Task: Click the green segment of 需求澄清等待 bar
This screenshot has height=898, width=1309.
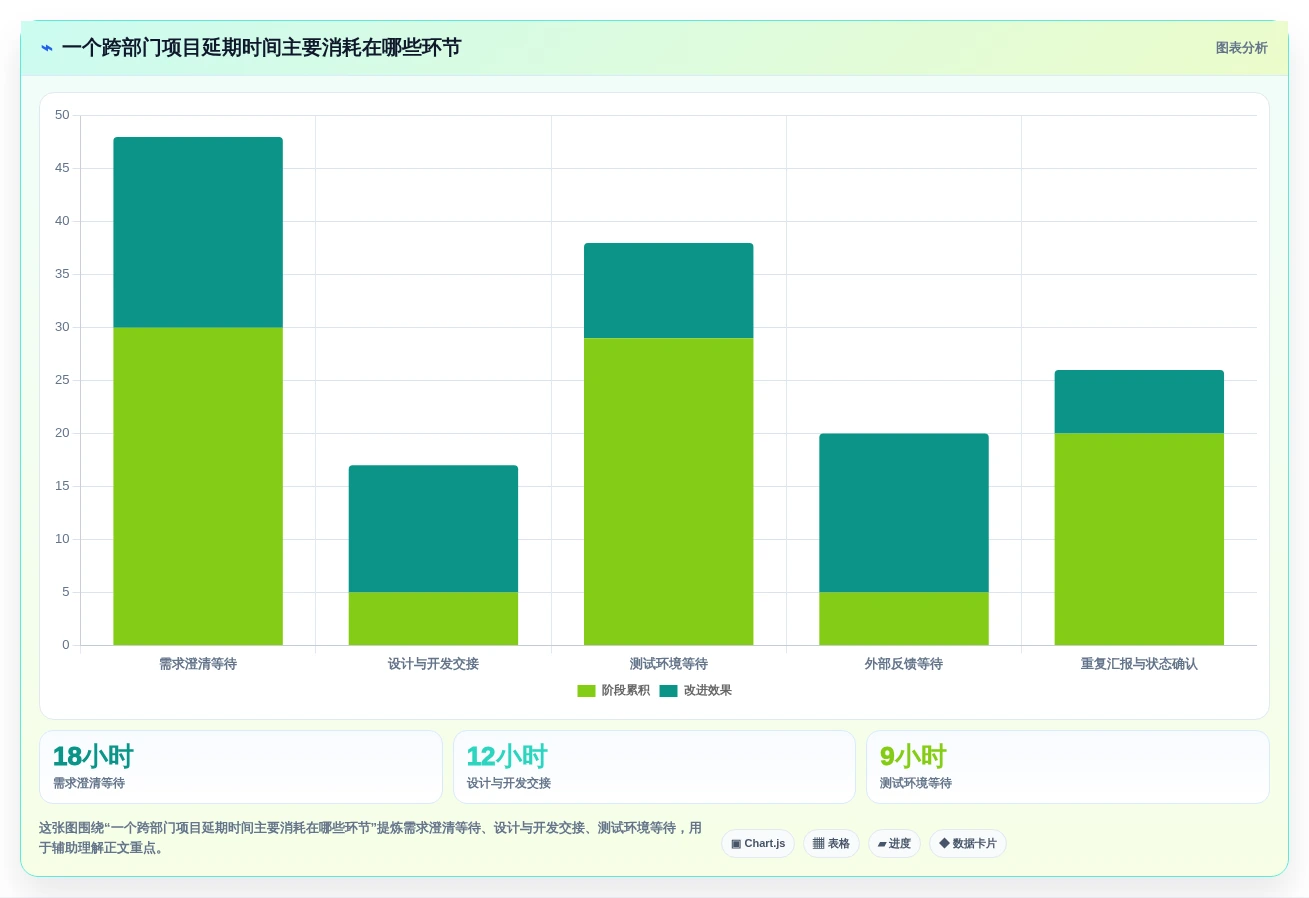Action: 198,486
